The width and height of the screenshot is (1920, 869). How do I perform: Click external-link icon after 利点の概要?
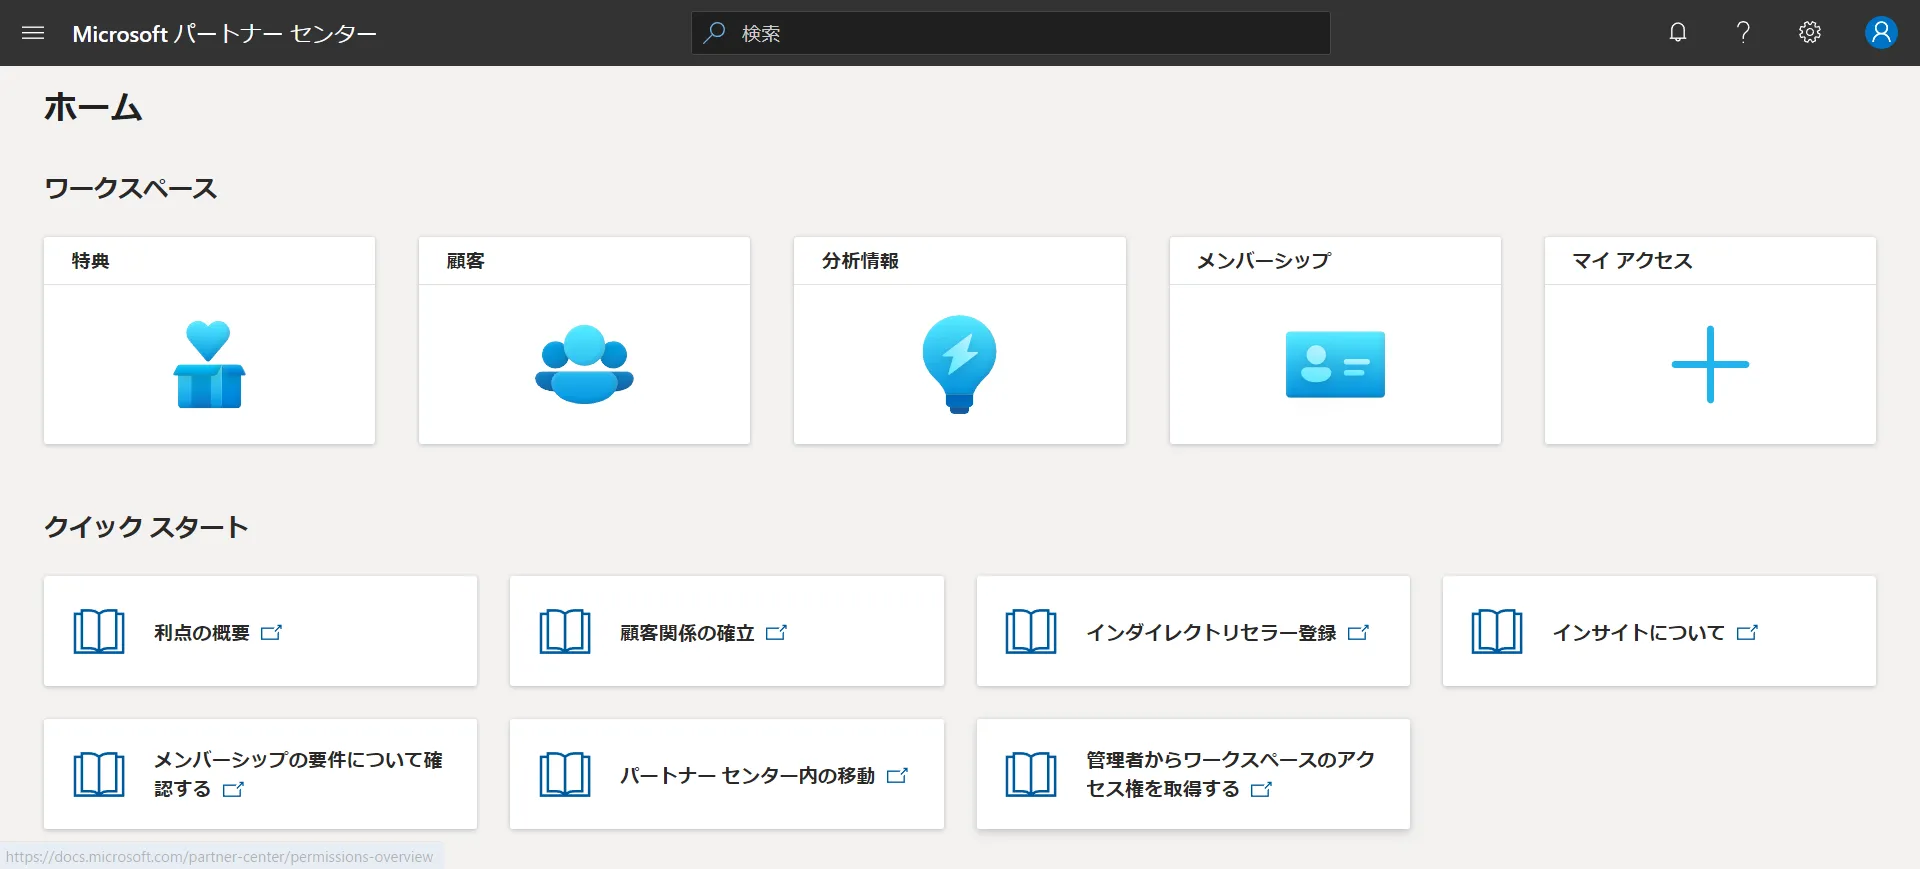[272, 632]
